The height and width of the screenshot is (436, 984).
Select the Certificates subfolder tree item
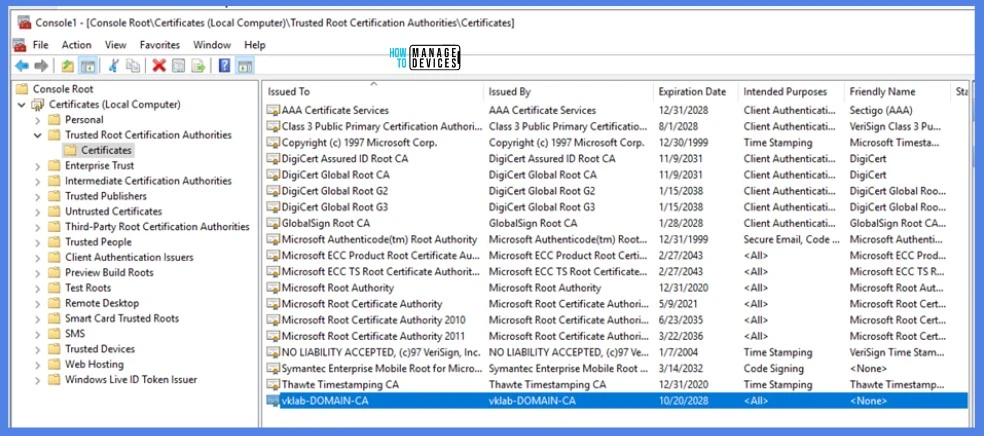(x=106, y=151)
